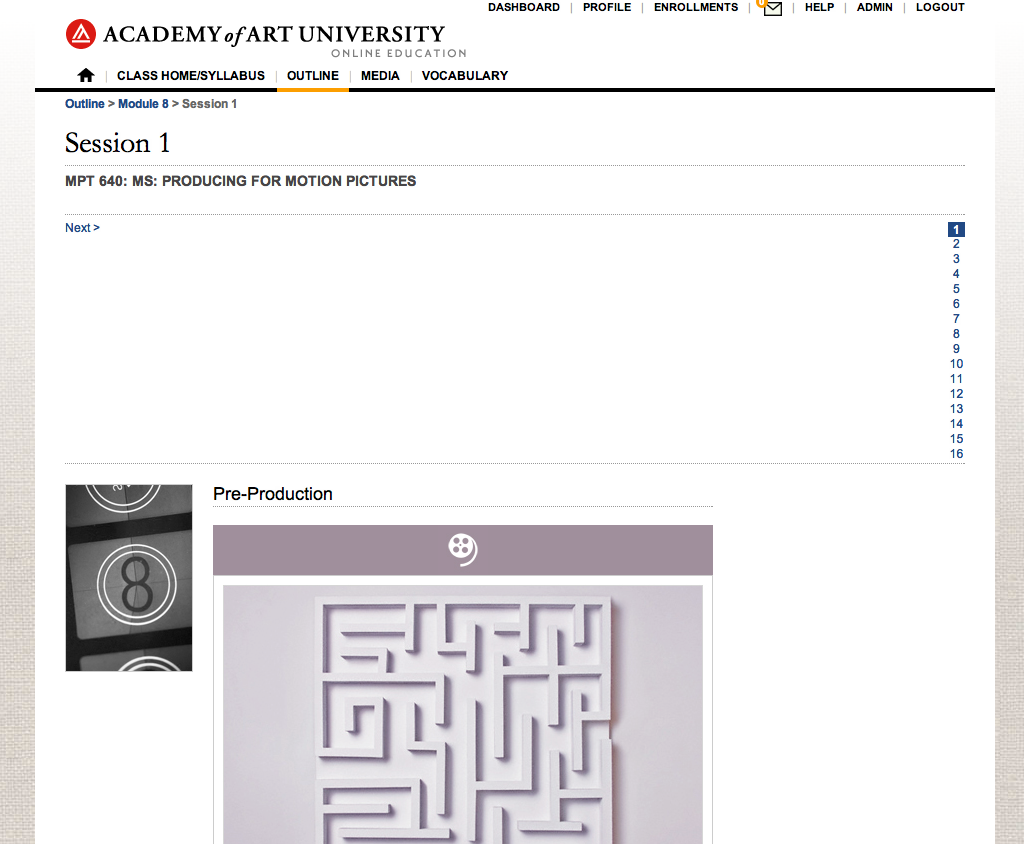
Task: Open the Dashboard menu item
Action: tap(524, 7)
